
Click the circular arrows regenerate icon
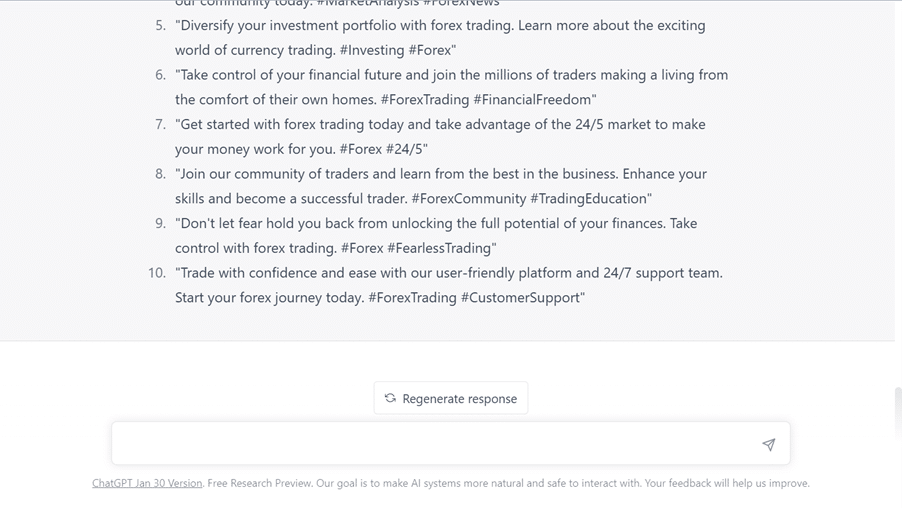point(390,398)
